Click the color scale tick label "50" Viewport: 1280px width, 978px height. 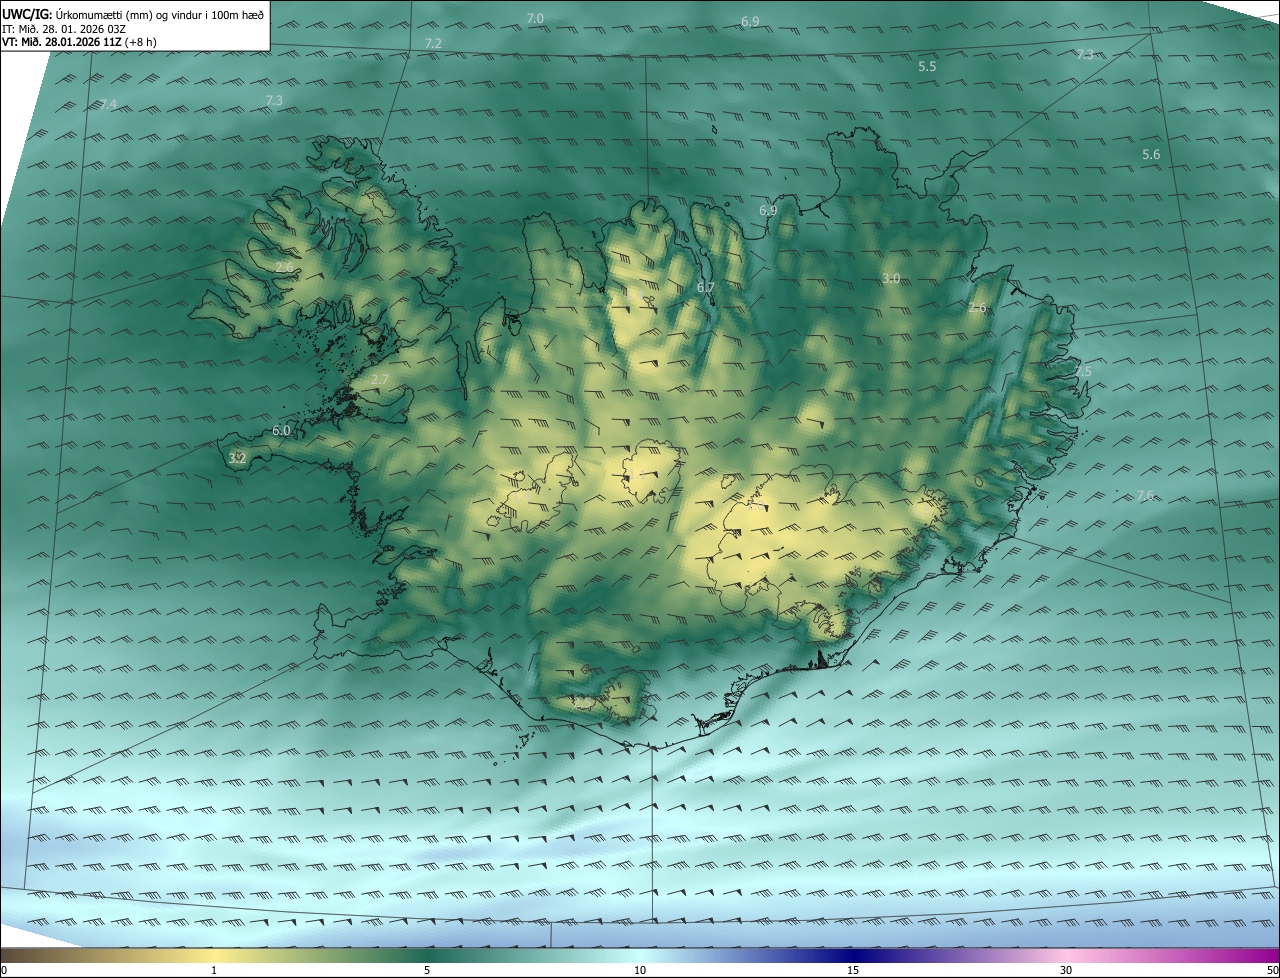tap(1272, 970)
